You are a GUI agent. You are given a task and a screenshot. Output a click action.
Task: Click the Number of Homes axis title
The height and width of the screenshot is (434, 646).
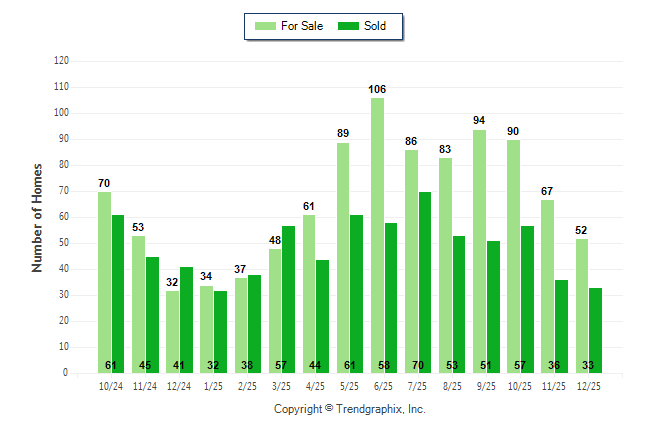click(38, 217)
